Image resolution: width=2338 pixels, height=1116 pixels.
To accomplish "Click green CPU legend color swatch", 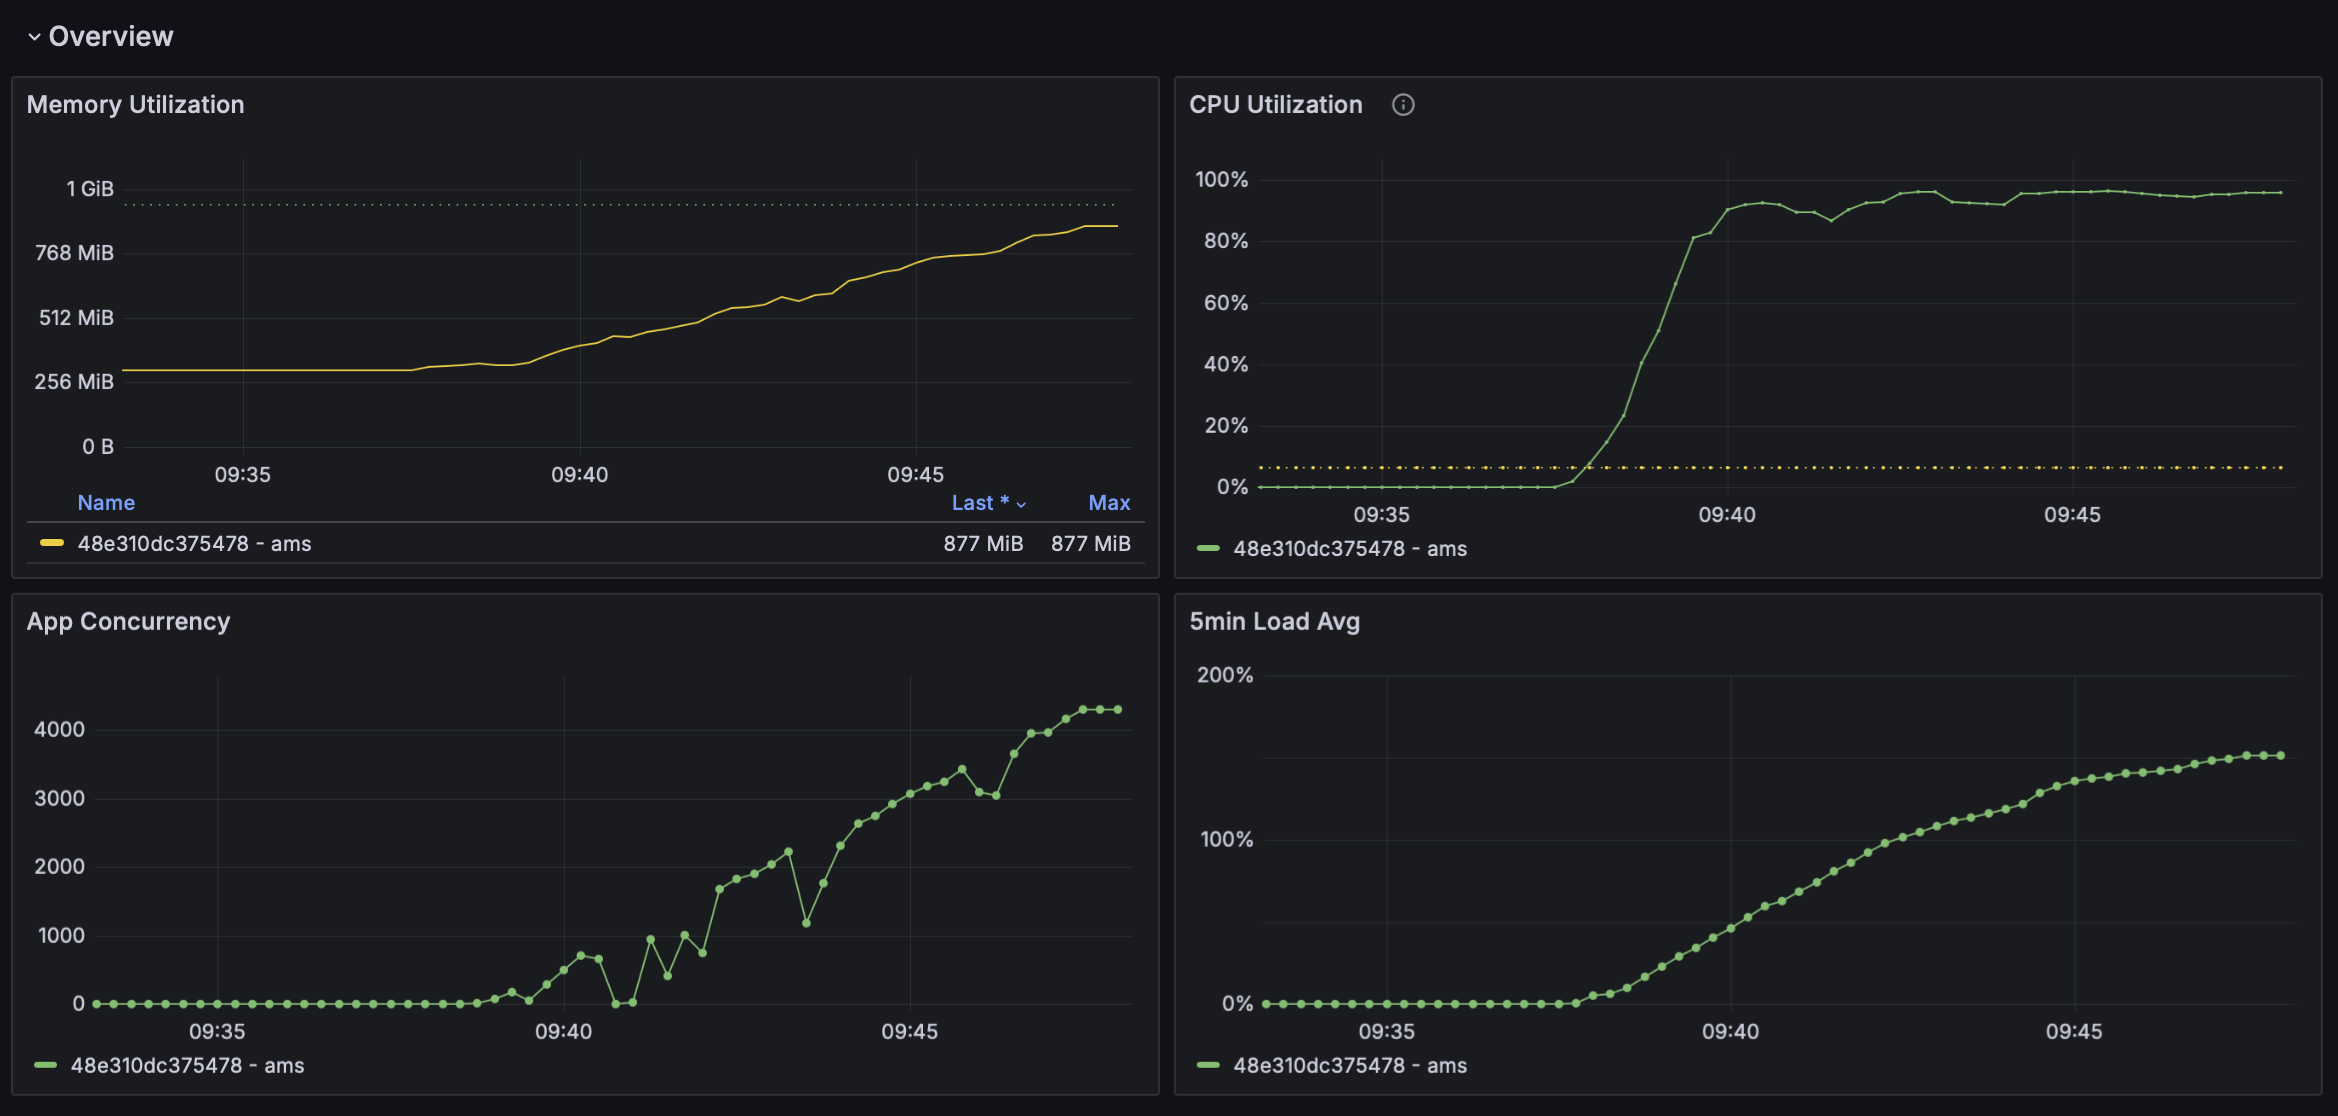I will coord(1208,548).
